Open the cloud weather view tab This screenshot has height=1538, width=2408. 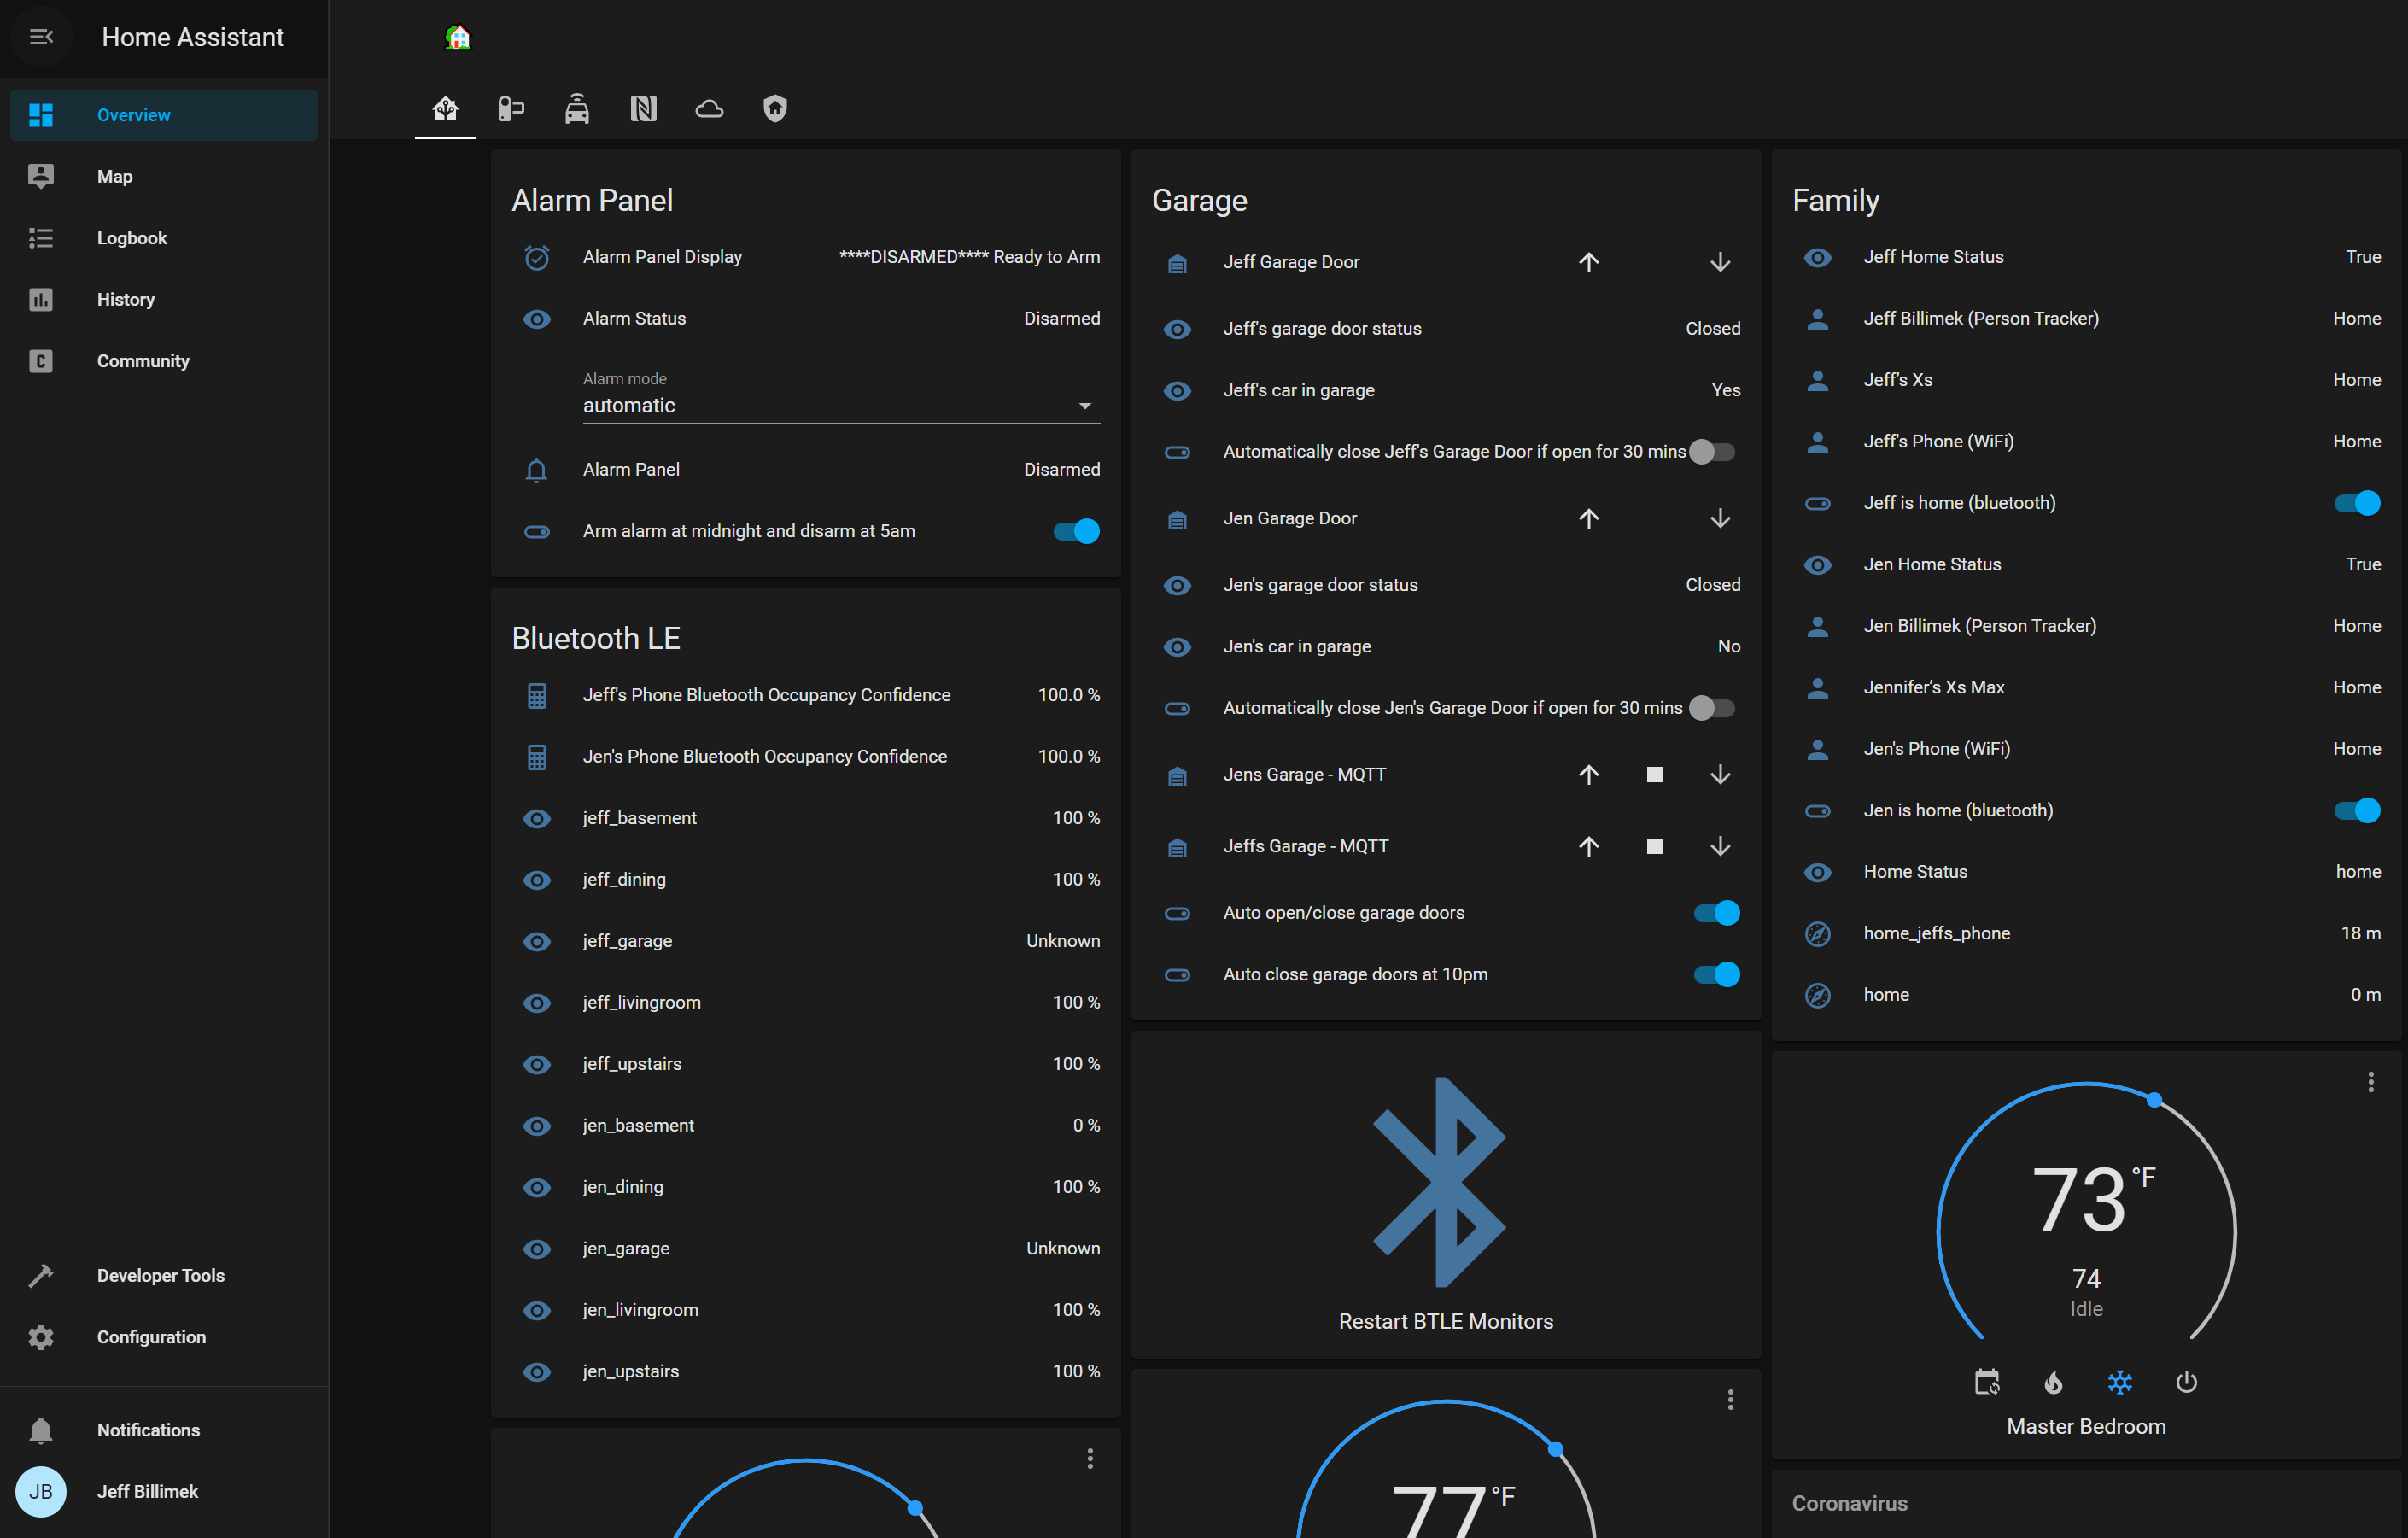click(709, 108)
